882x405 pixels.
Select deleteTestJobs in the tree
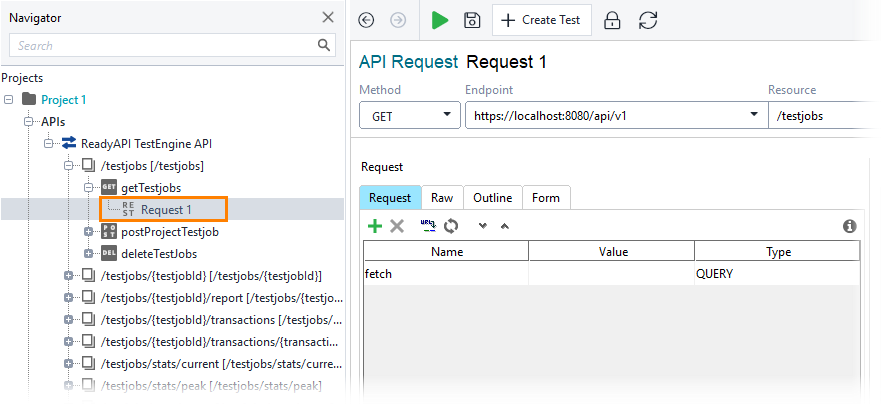pos(159,254)
